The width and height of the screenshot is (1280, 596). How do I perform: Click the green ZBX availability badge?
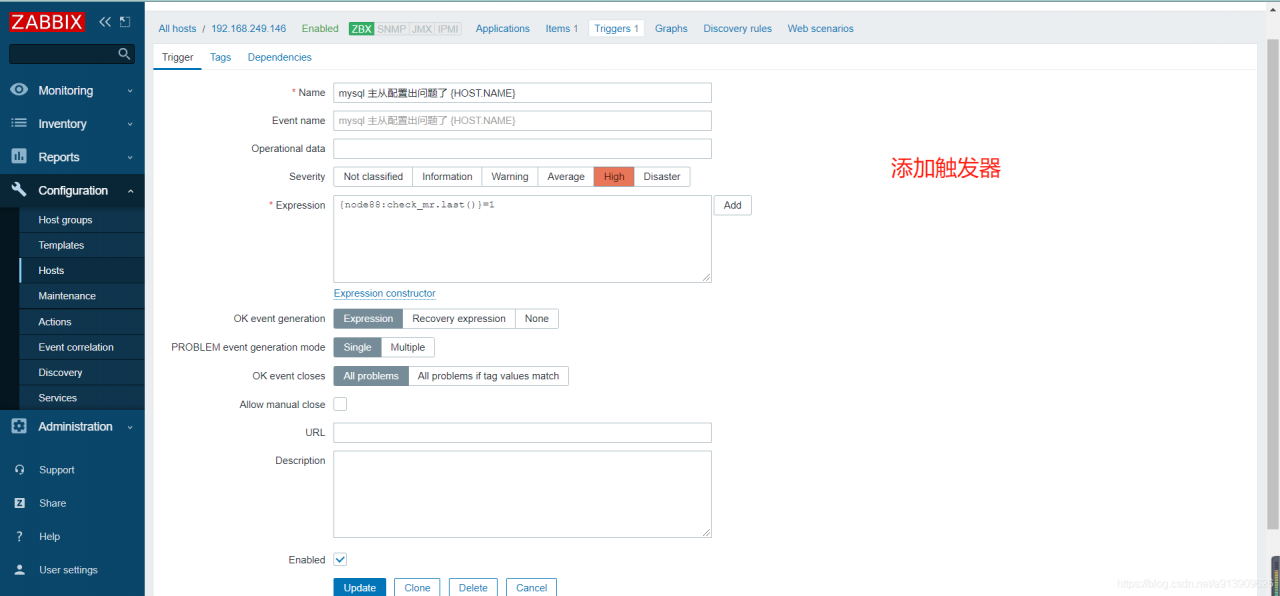361,29
